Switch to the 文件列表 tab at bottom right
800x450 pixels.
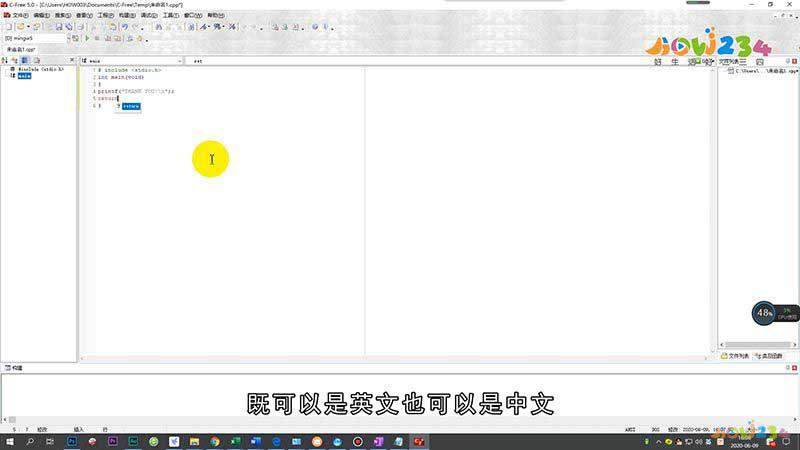pos(738,355)
